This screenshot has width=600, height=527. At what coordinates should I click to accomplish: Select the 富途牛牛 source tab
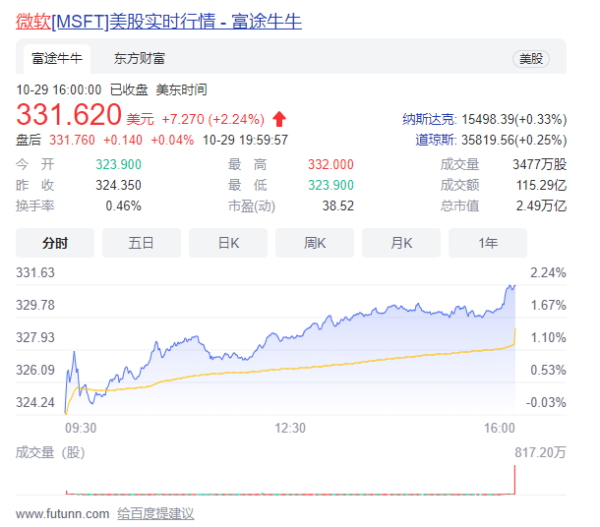(57, 59)
